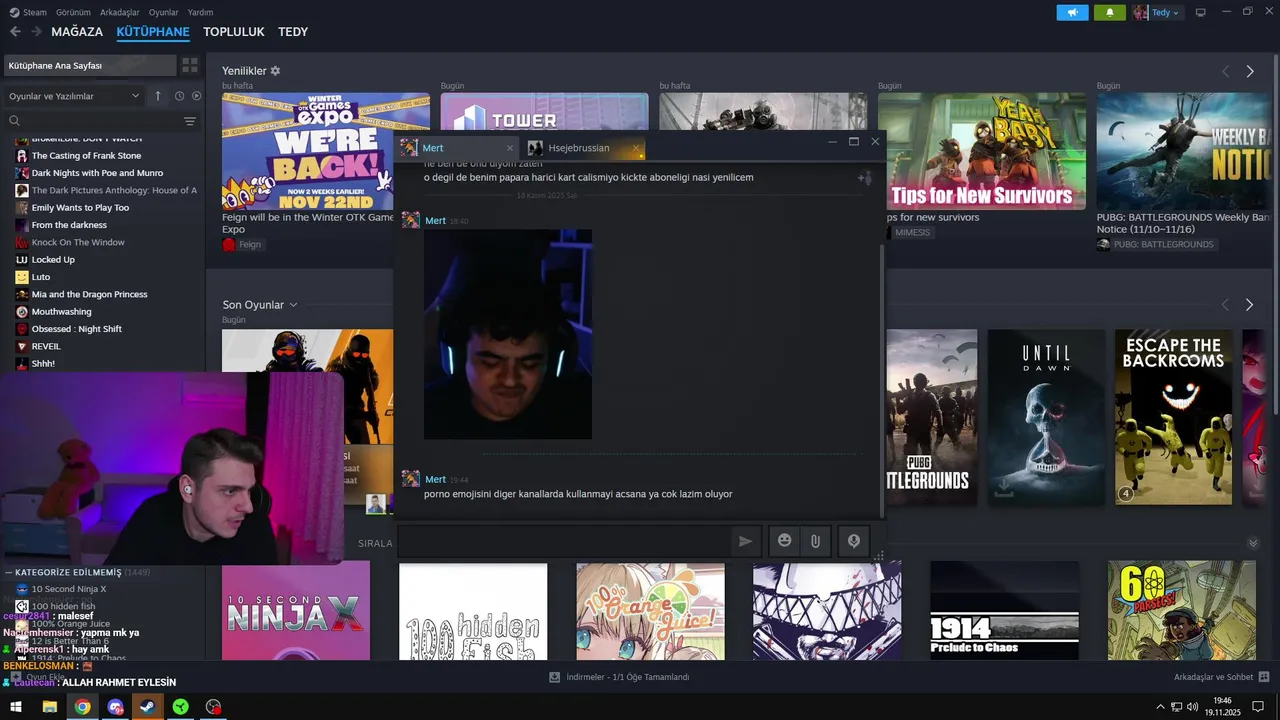The image size is (1280, 720).
Task: Click the Feign game tag
Action: [242, 244]
